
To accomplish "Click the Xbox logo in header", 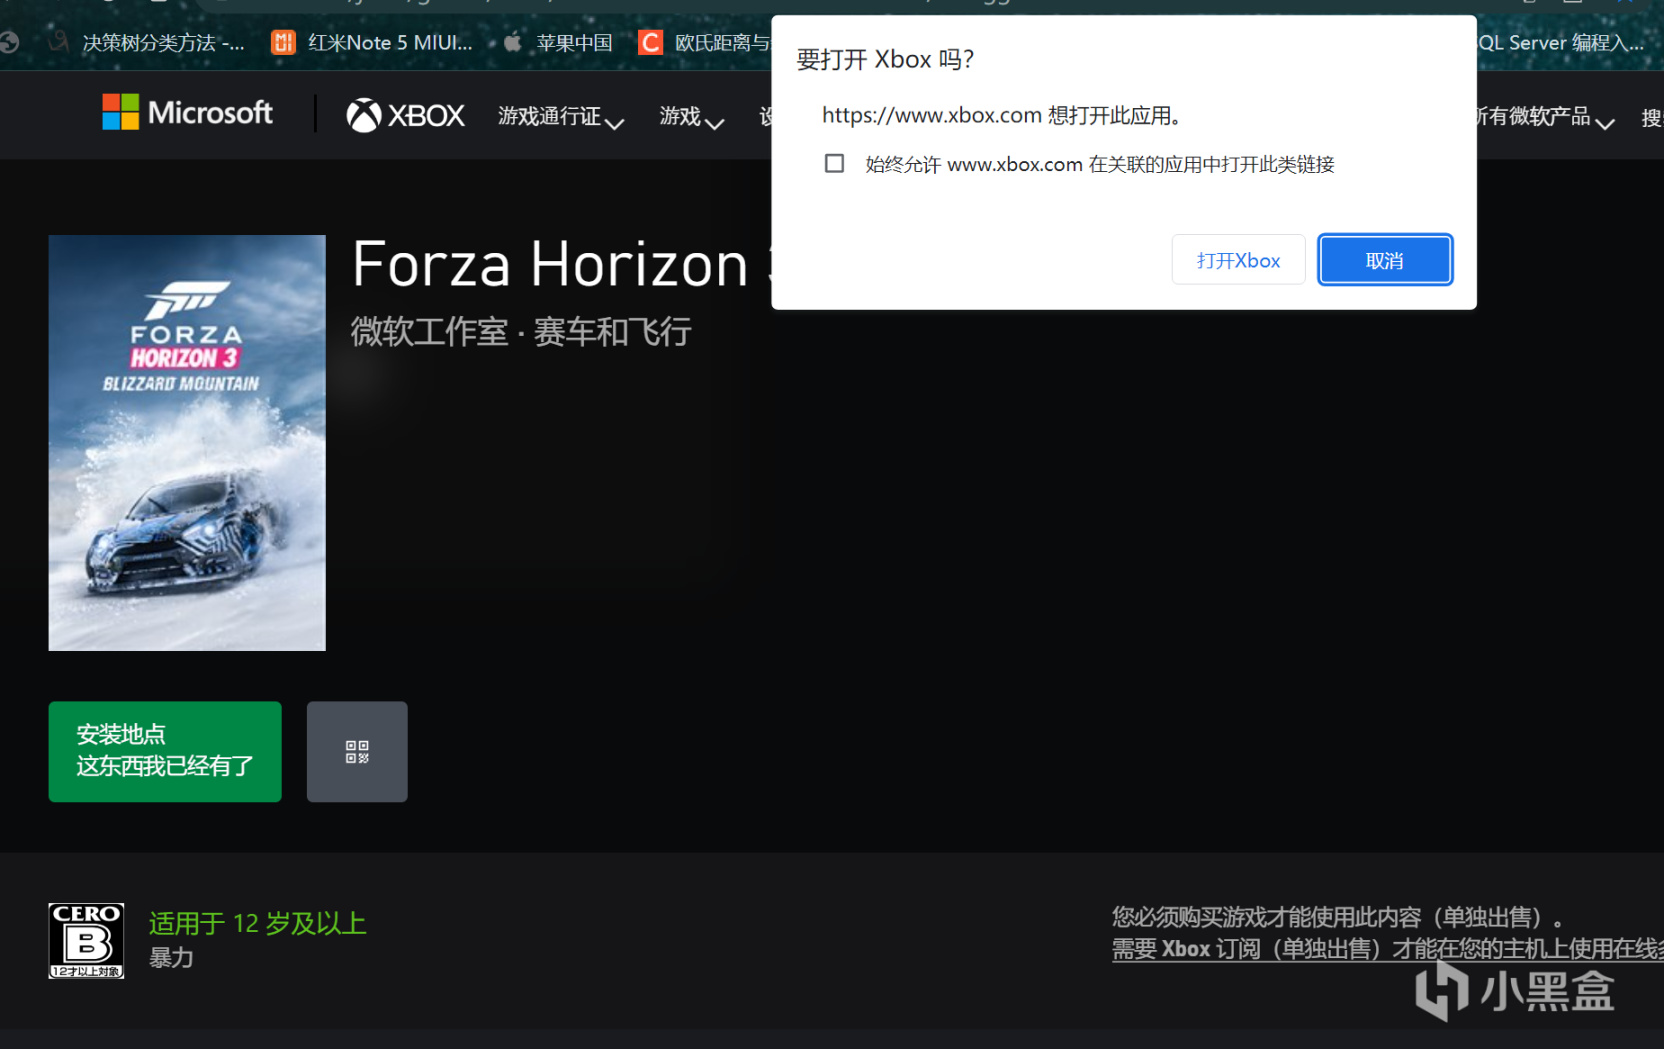I will [x=405, y=116].
